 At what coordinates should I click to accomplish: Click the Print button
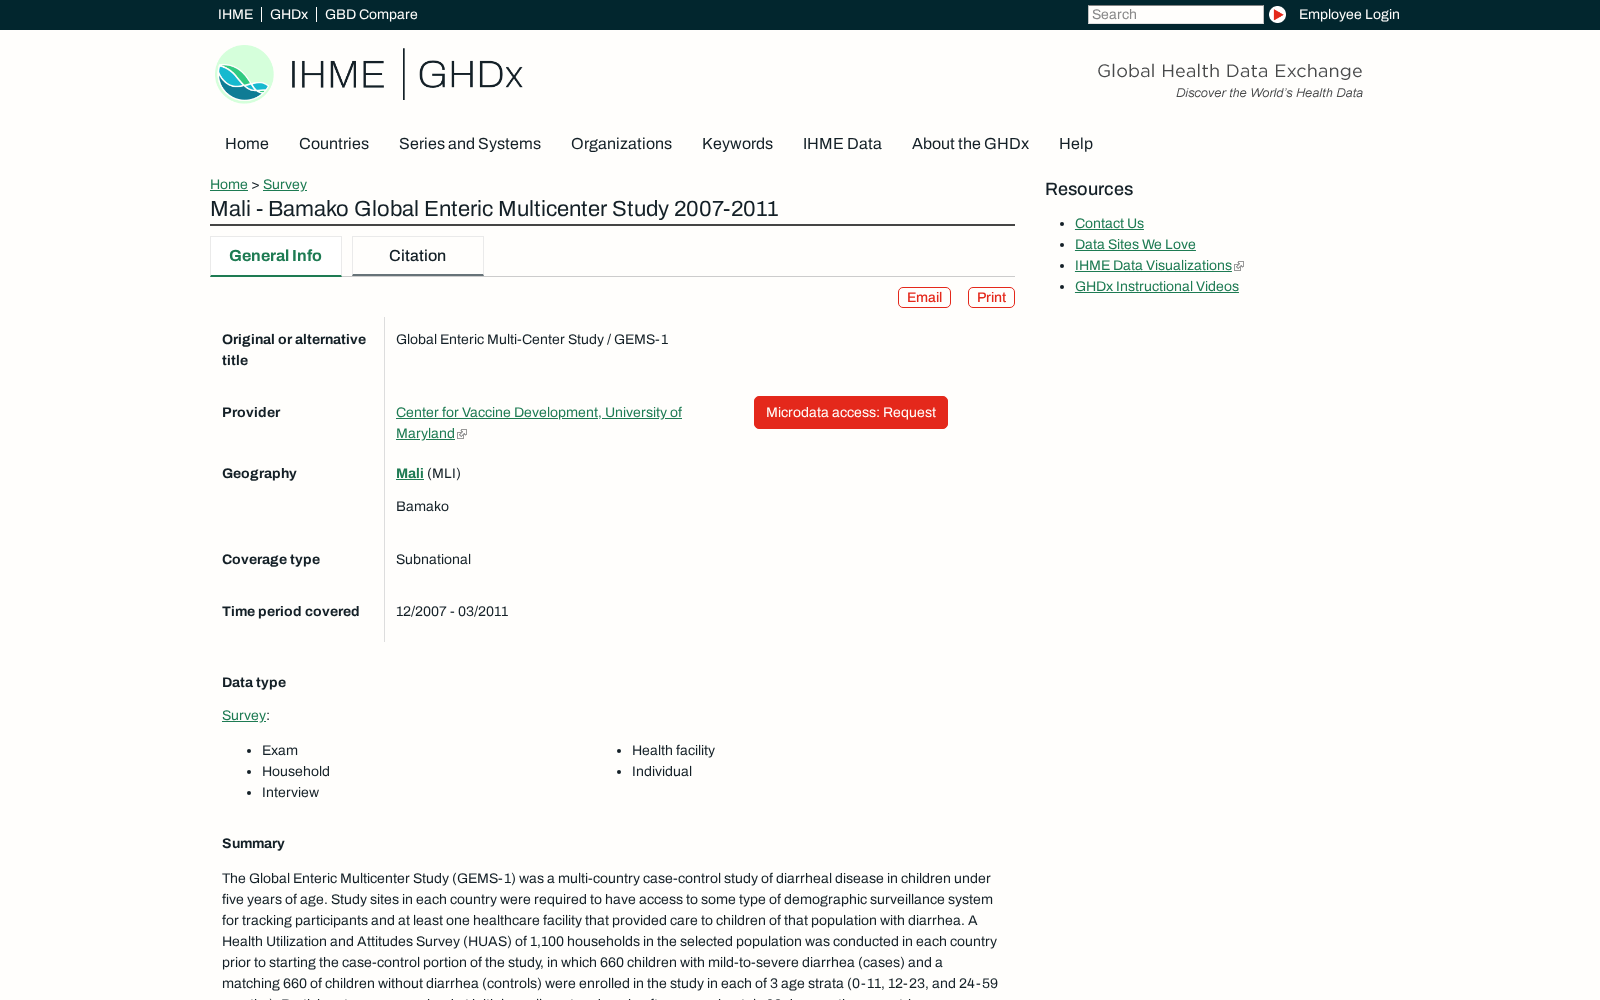[991, 297]
